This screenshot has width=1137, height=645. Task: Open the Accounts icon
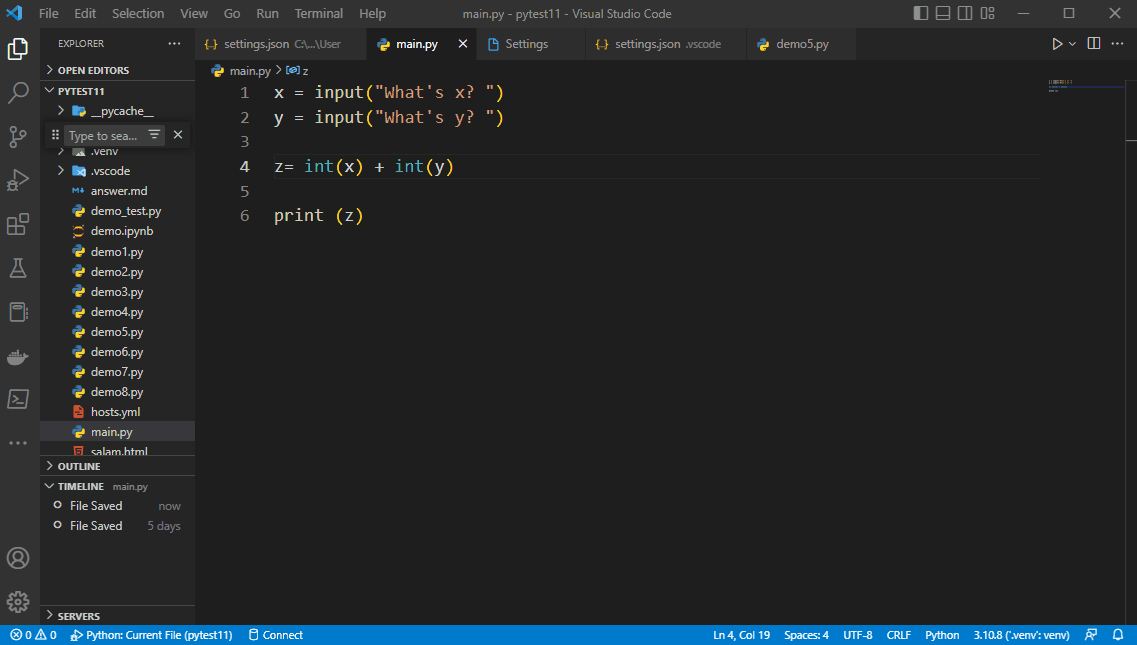coord(18,558)
